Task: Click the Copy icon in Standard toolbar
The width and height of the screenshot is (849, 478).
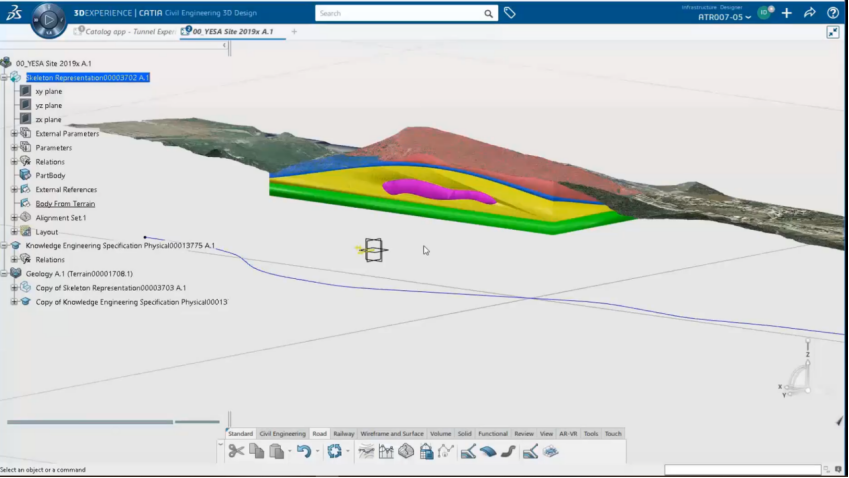Action: (x=257, y=452)
